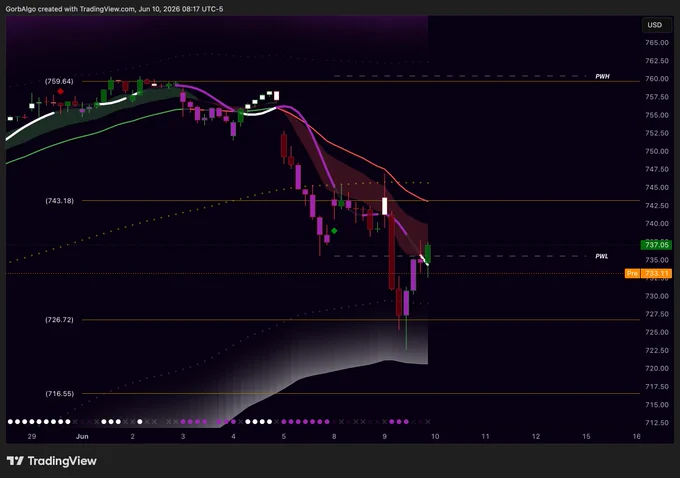Click the (716.55) level label
The width and height of the screenshot is (680, 478).
(59, 394)
